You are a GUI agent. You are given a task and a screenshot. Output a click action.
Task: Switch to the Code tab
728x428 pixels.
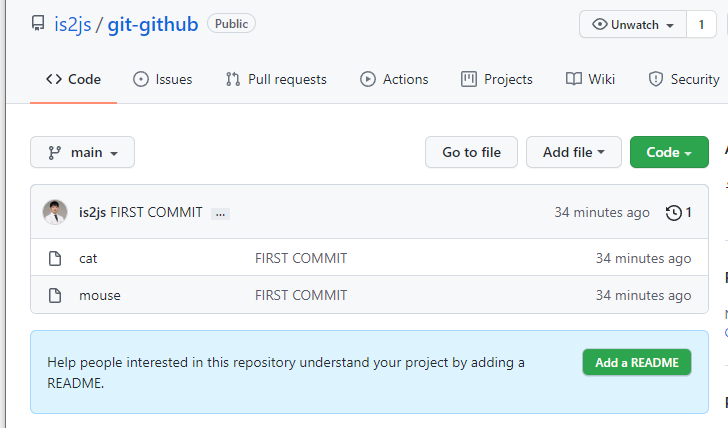[x=73, y=79]
